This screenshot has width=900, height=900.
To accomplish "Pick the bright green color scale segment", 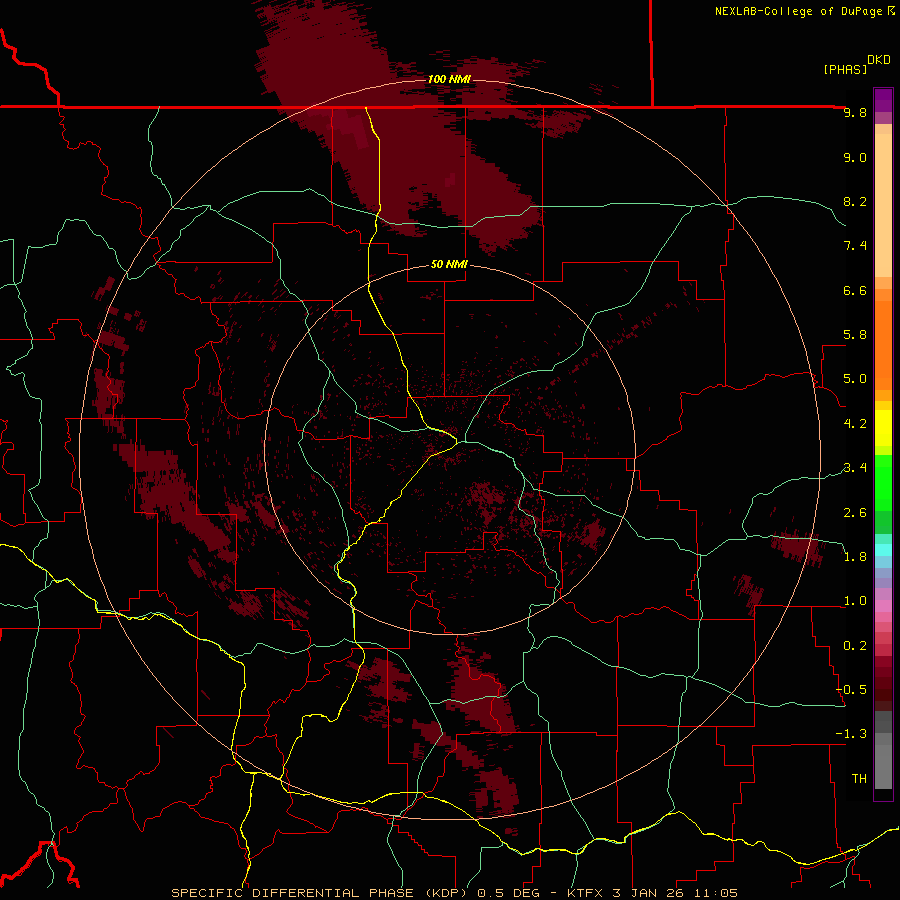I will 883,482.
